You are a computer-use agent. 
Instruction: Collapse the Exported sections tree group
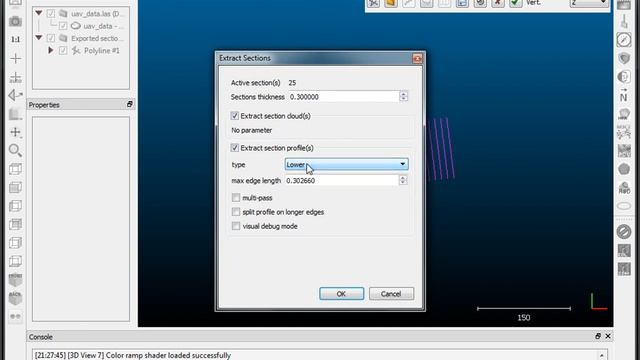[x=39, y=38]
